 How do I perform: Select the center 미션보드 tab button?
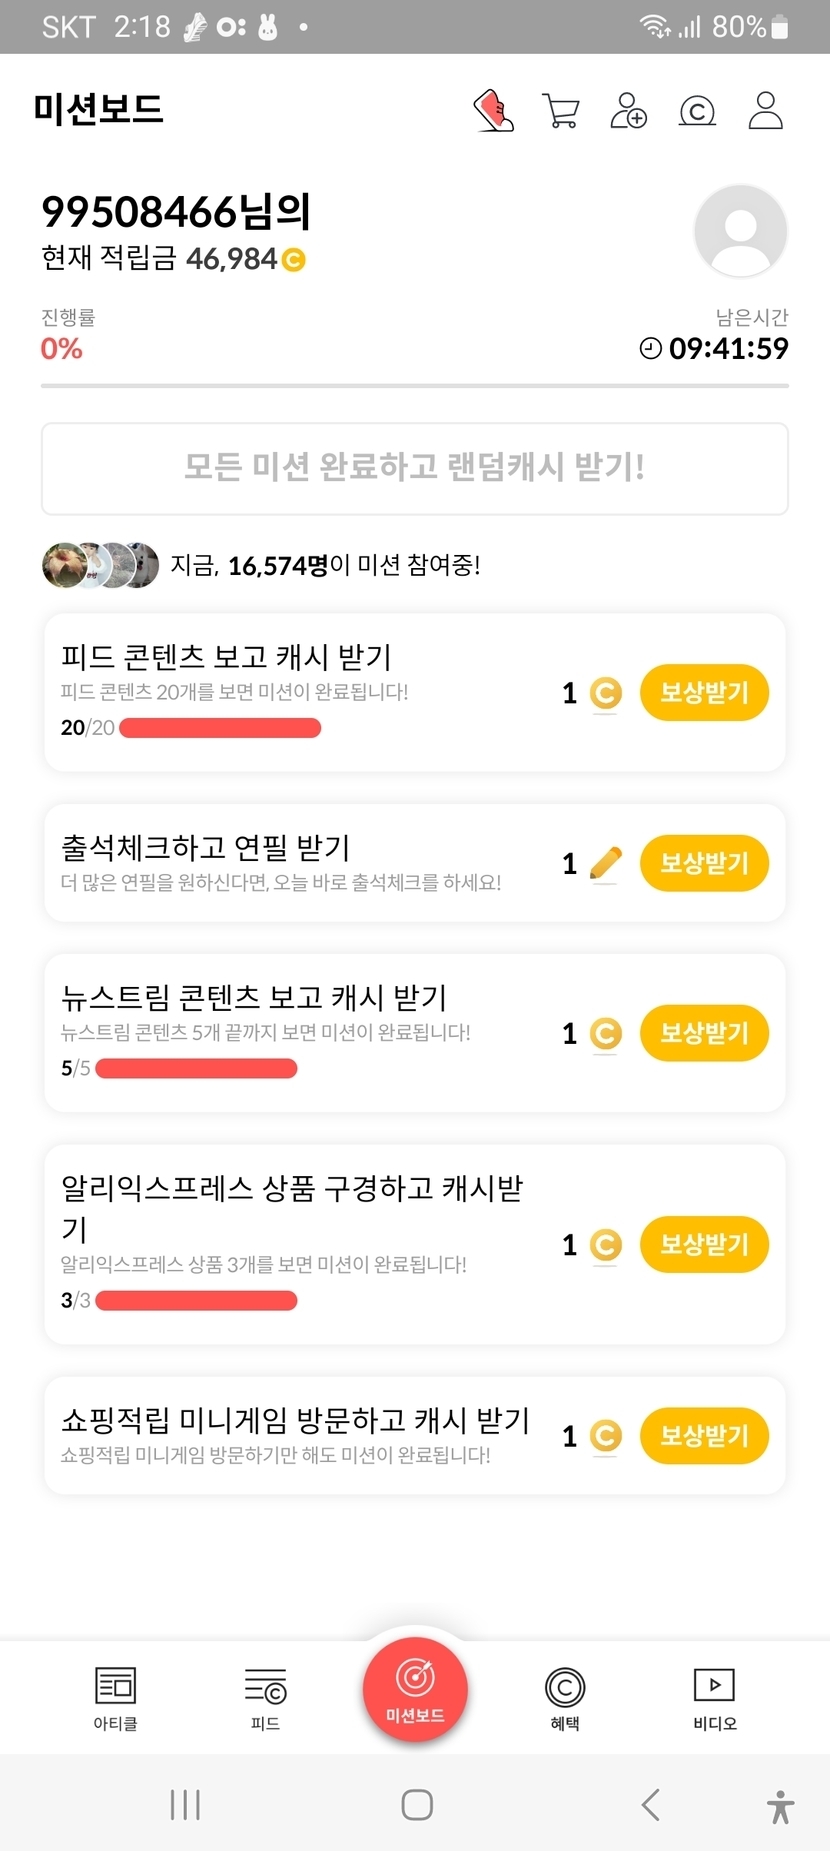click(415, 1690)
